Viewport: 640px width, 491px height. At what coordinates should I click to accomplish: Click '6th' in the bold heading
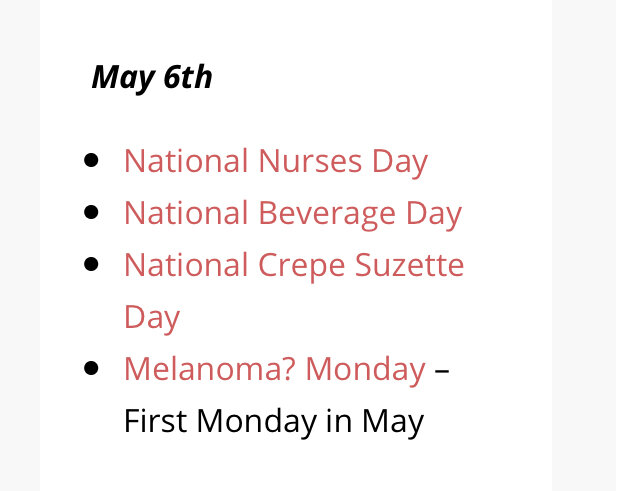click(188, 76)
